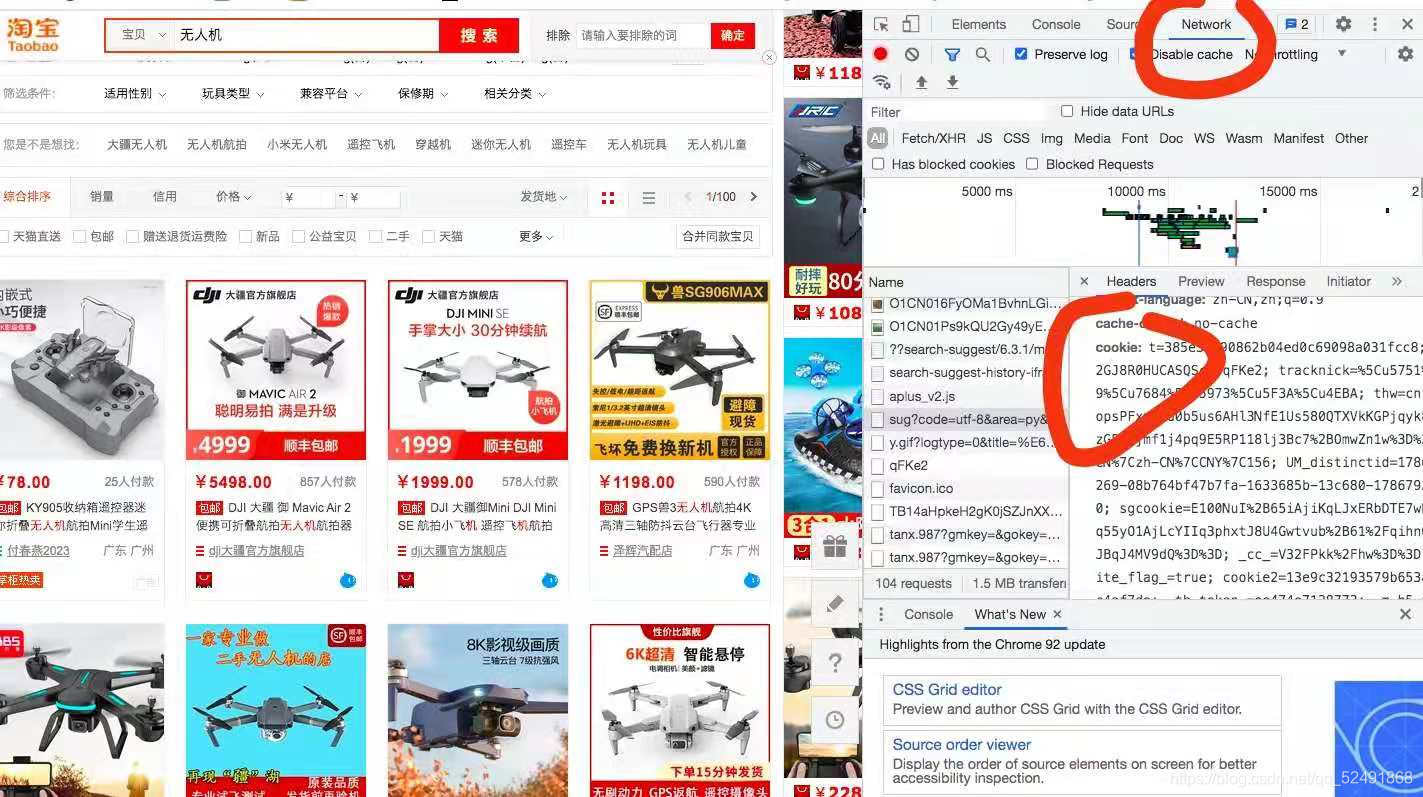Check the 新品 filter checkbox
The height and width of the screenshot is (797, 1423).
tap(244, 237)
